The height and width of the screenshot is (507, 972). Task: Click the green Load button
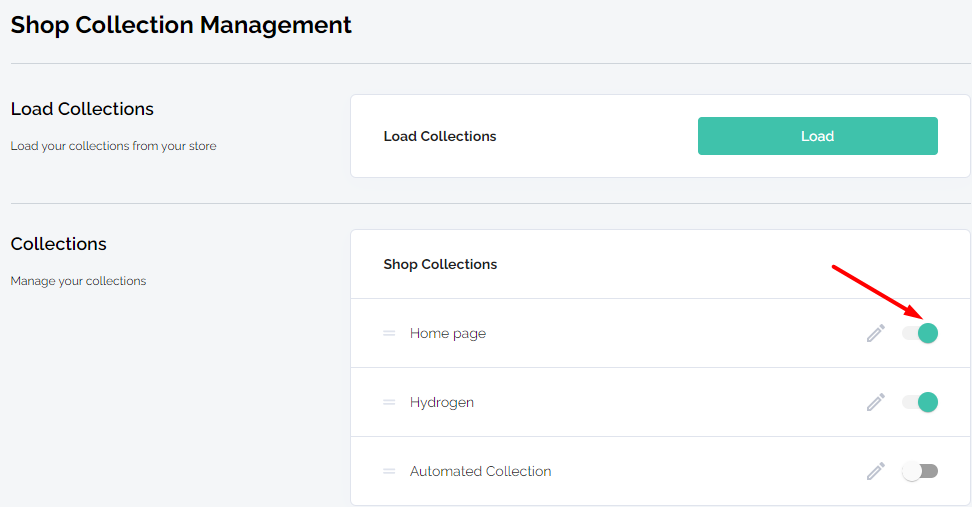tap(817, 136)
